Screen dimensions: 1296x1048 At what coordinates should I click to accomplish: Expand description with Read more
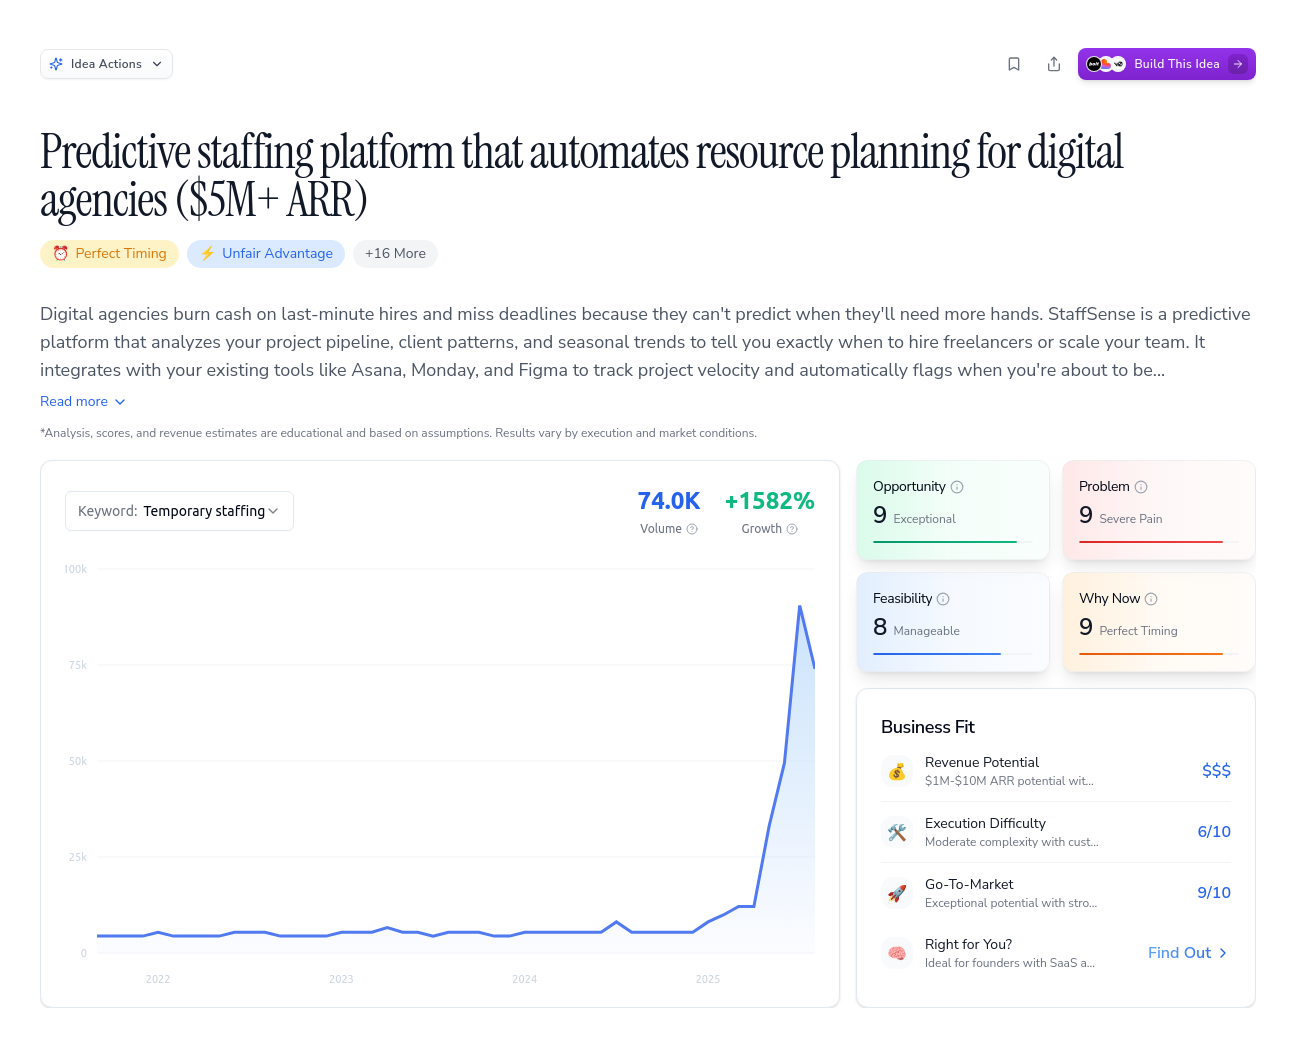pyautogui.click(x=83, y=401)
